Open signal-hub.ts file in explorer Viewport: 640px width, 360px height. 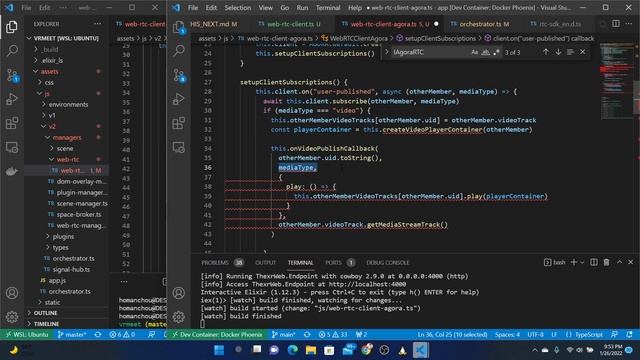[x=71, y=269]
